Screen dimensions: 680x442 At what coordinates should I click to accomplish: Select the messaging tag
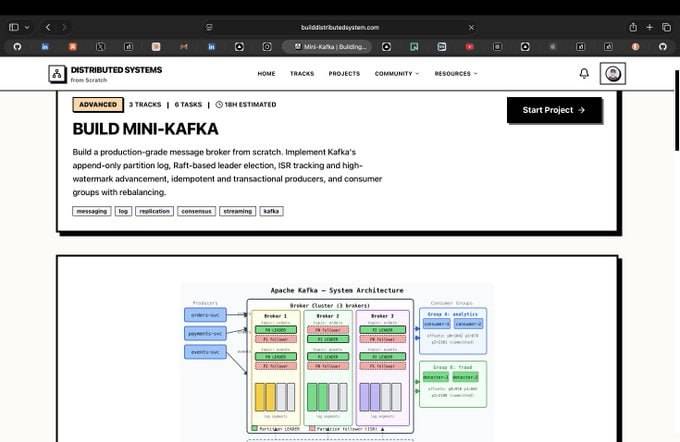pyautogui.click(x=92, y=211)
